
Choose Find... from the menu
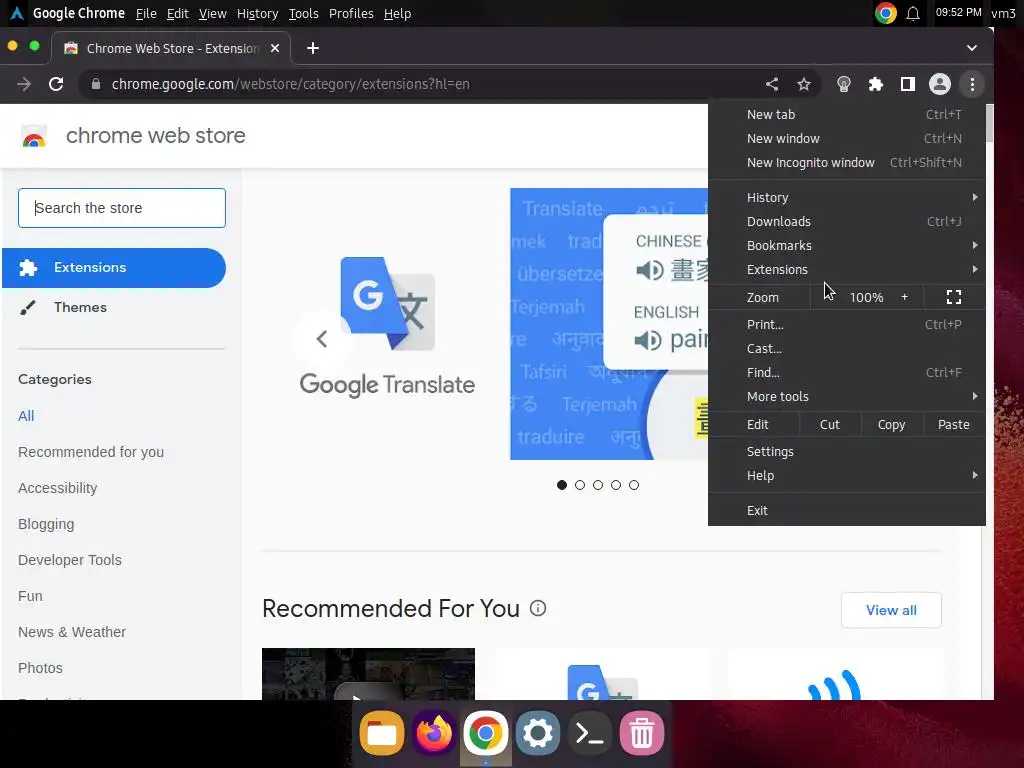tap(846, 373)
